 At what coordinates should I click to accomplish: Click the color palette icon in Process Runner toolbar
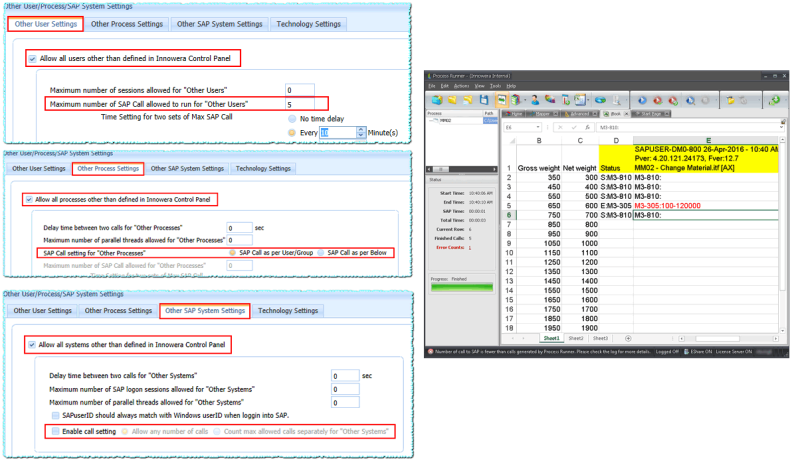pos(550,100)
